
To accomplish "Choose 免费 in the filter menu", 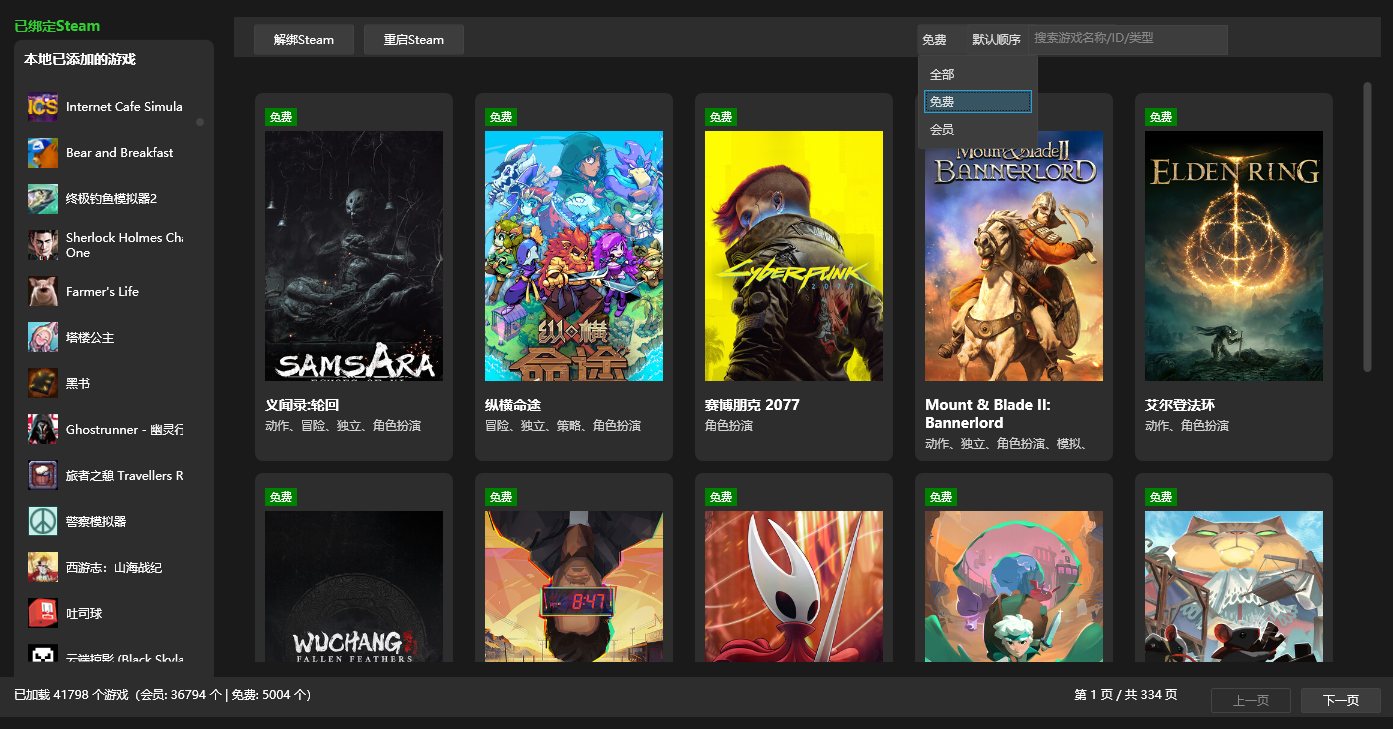I will tap(977, 102).
